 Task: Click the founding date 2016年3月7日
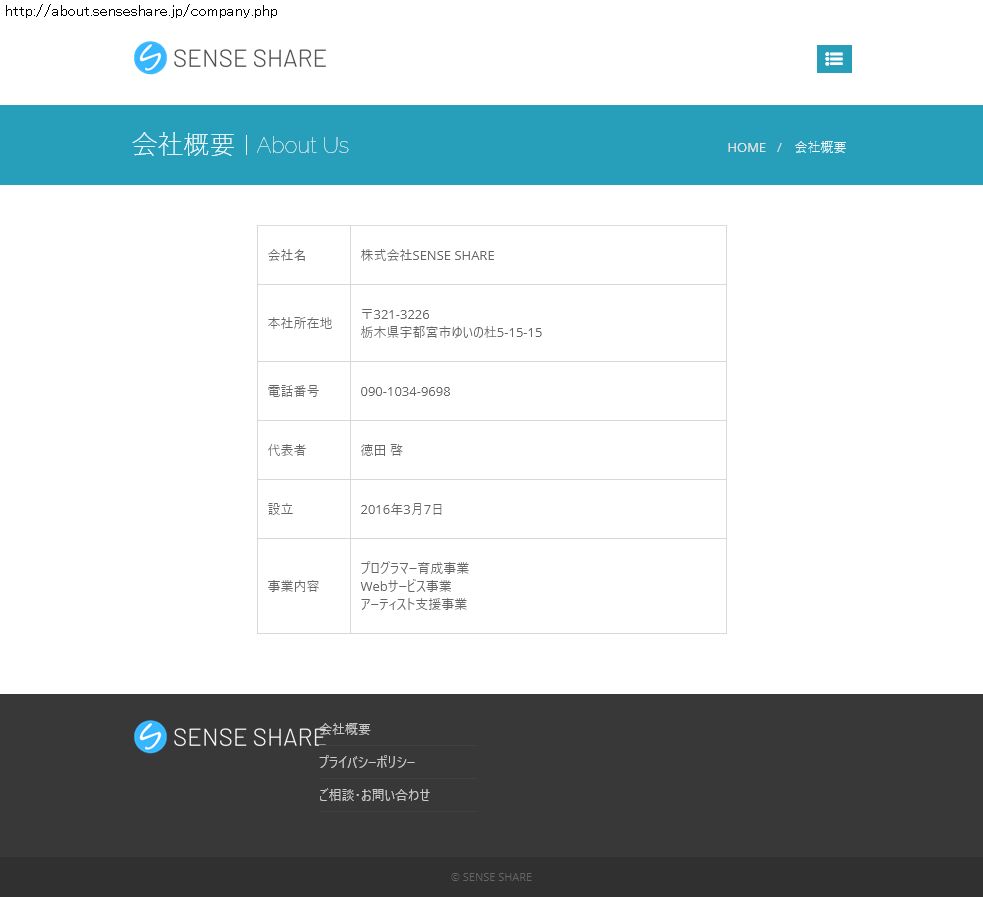pos(401,509)
